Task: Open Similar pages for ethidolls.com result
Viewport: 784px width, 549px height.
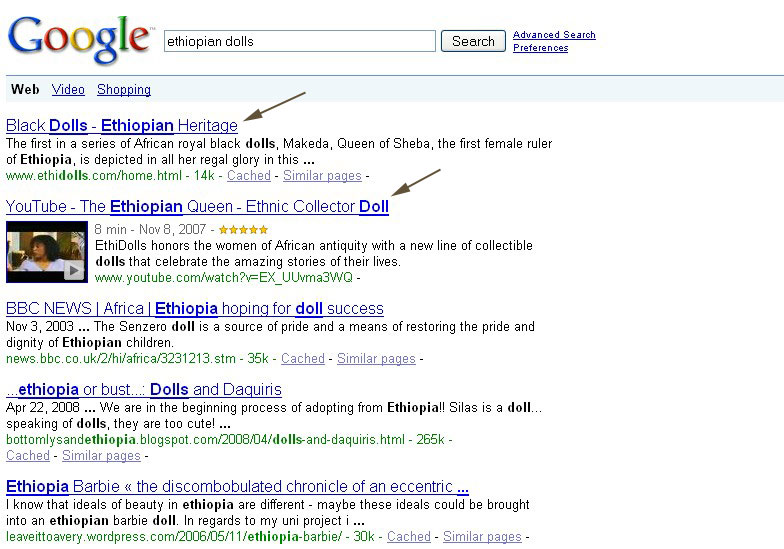Action: (x=322, y=176)
